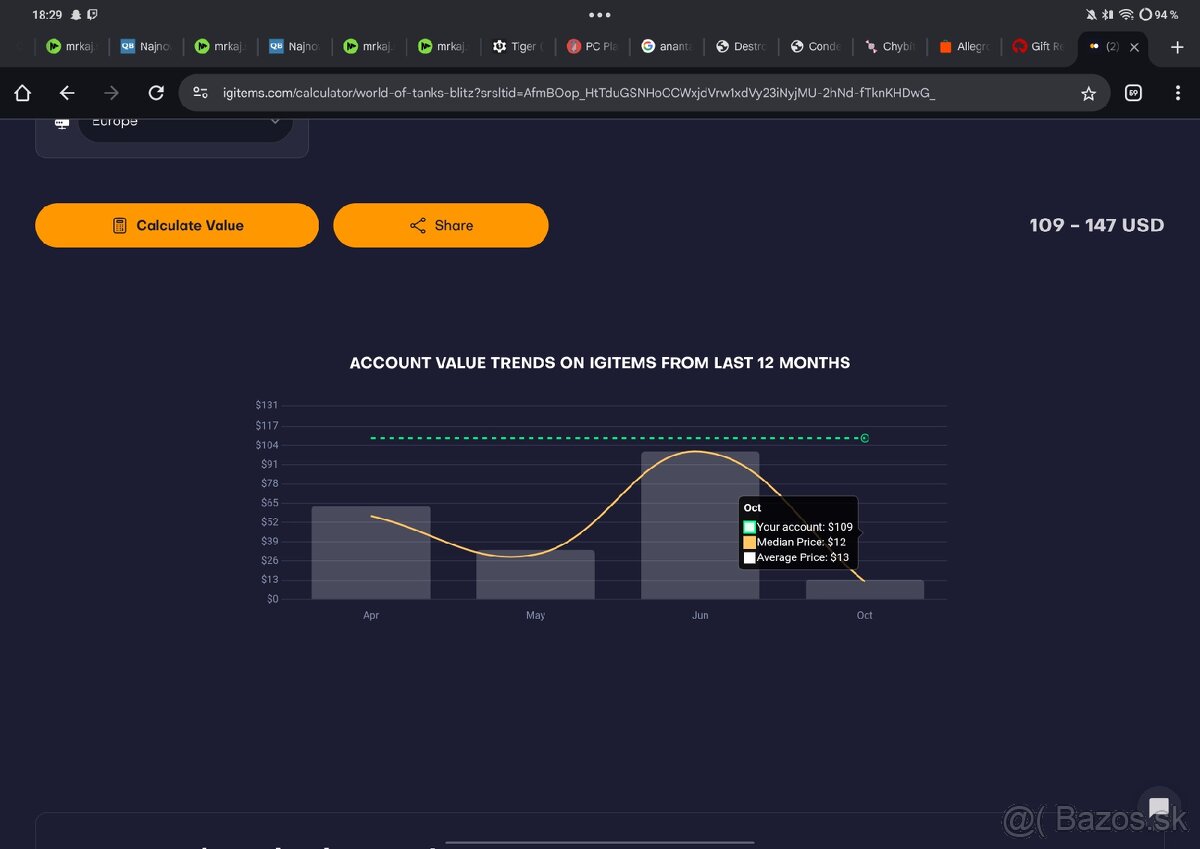Click the Share button
Viewport: 1200px width, 849px height.
click(x=440, y=225)
